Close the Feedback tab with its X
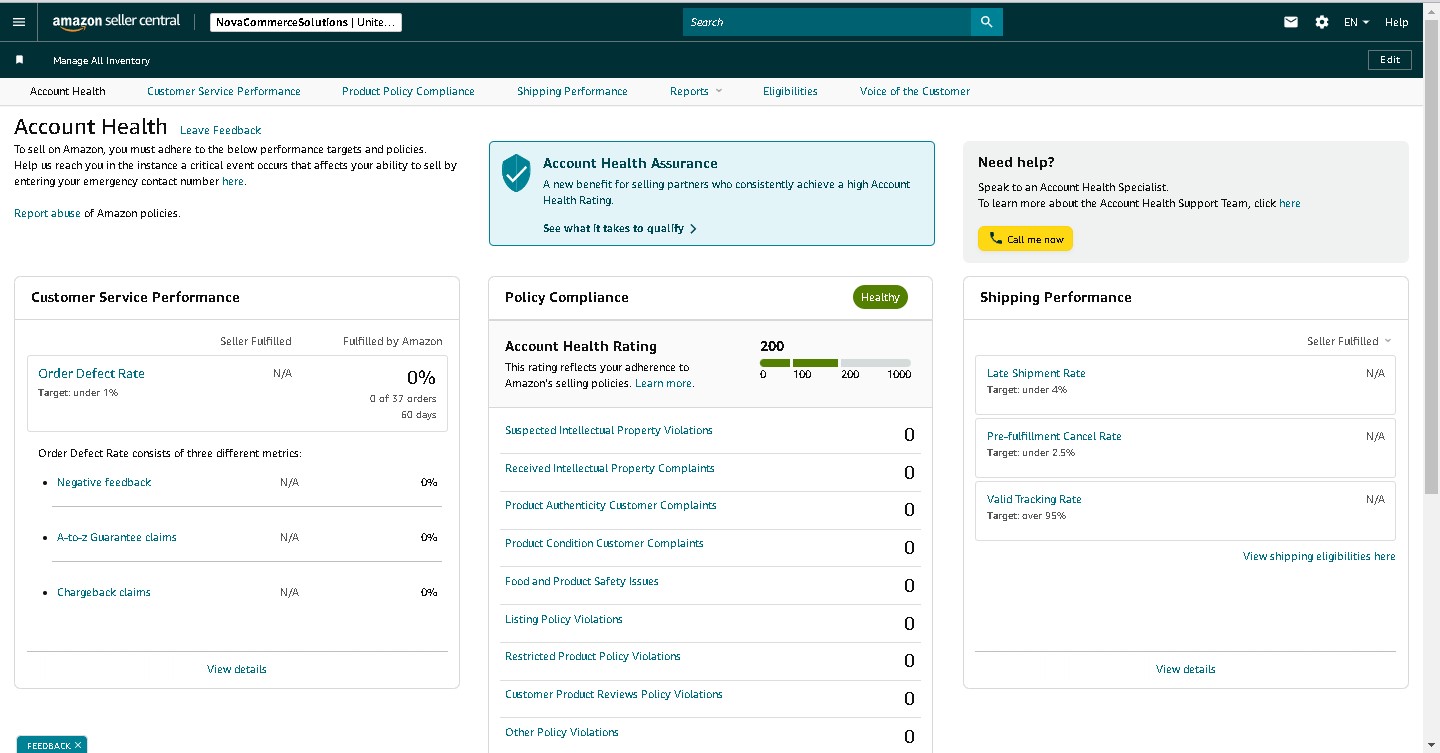The height and width of the screenshot is (753, 1440). tap(78, 745)
